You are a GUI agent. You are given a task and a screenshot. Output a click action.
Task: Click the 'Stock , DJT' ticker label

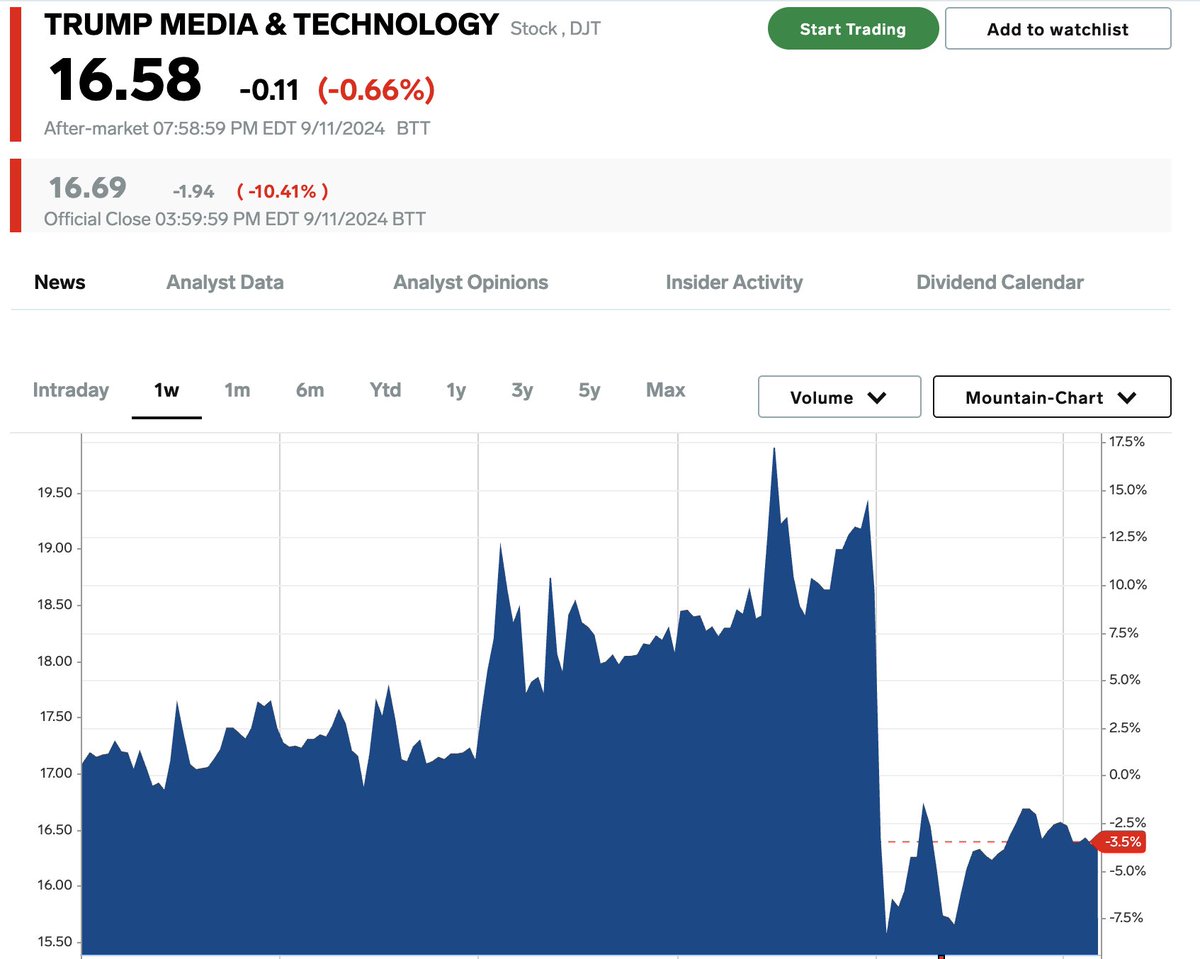click(x=555, y=29)
